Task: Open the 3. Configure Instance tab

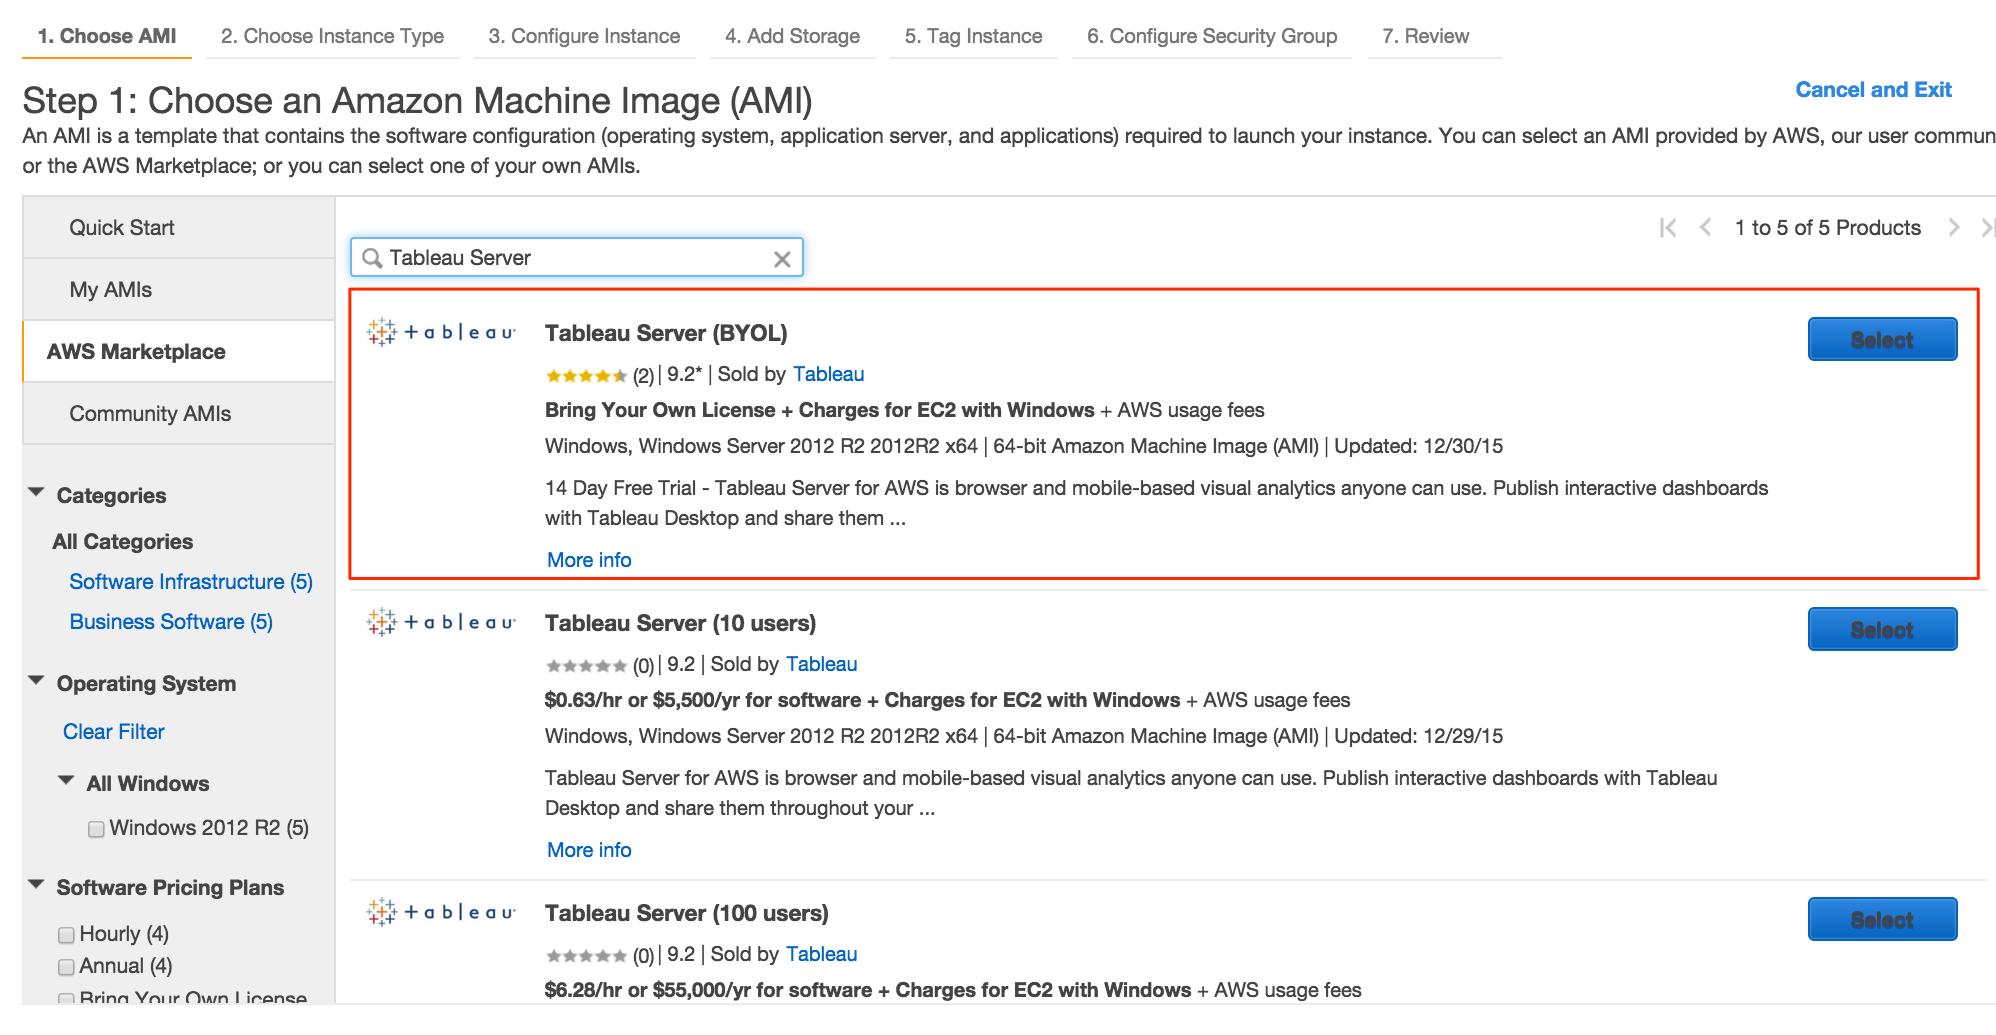Action: [584, 36]
